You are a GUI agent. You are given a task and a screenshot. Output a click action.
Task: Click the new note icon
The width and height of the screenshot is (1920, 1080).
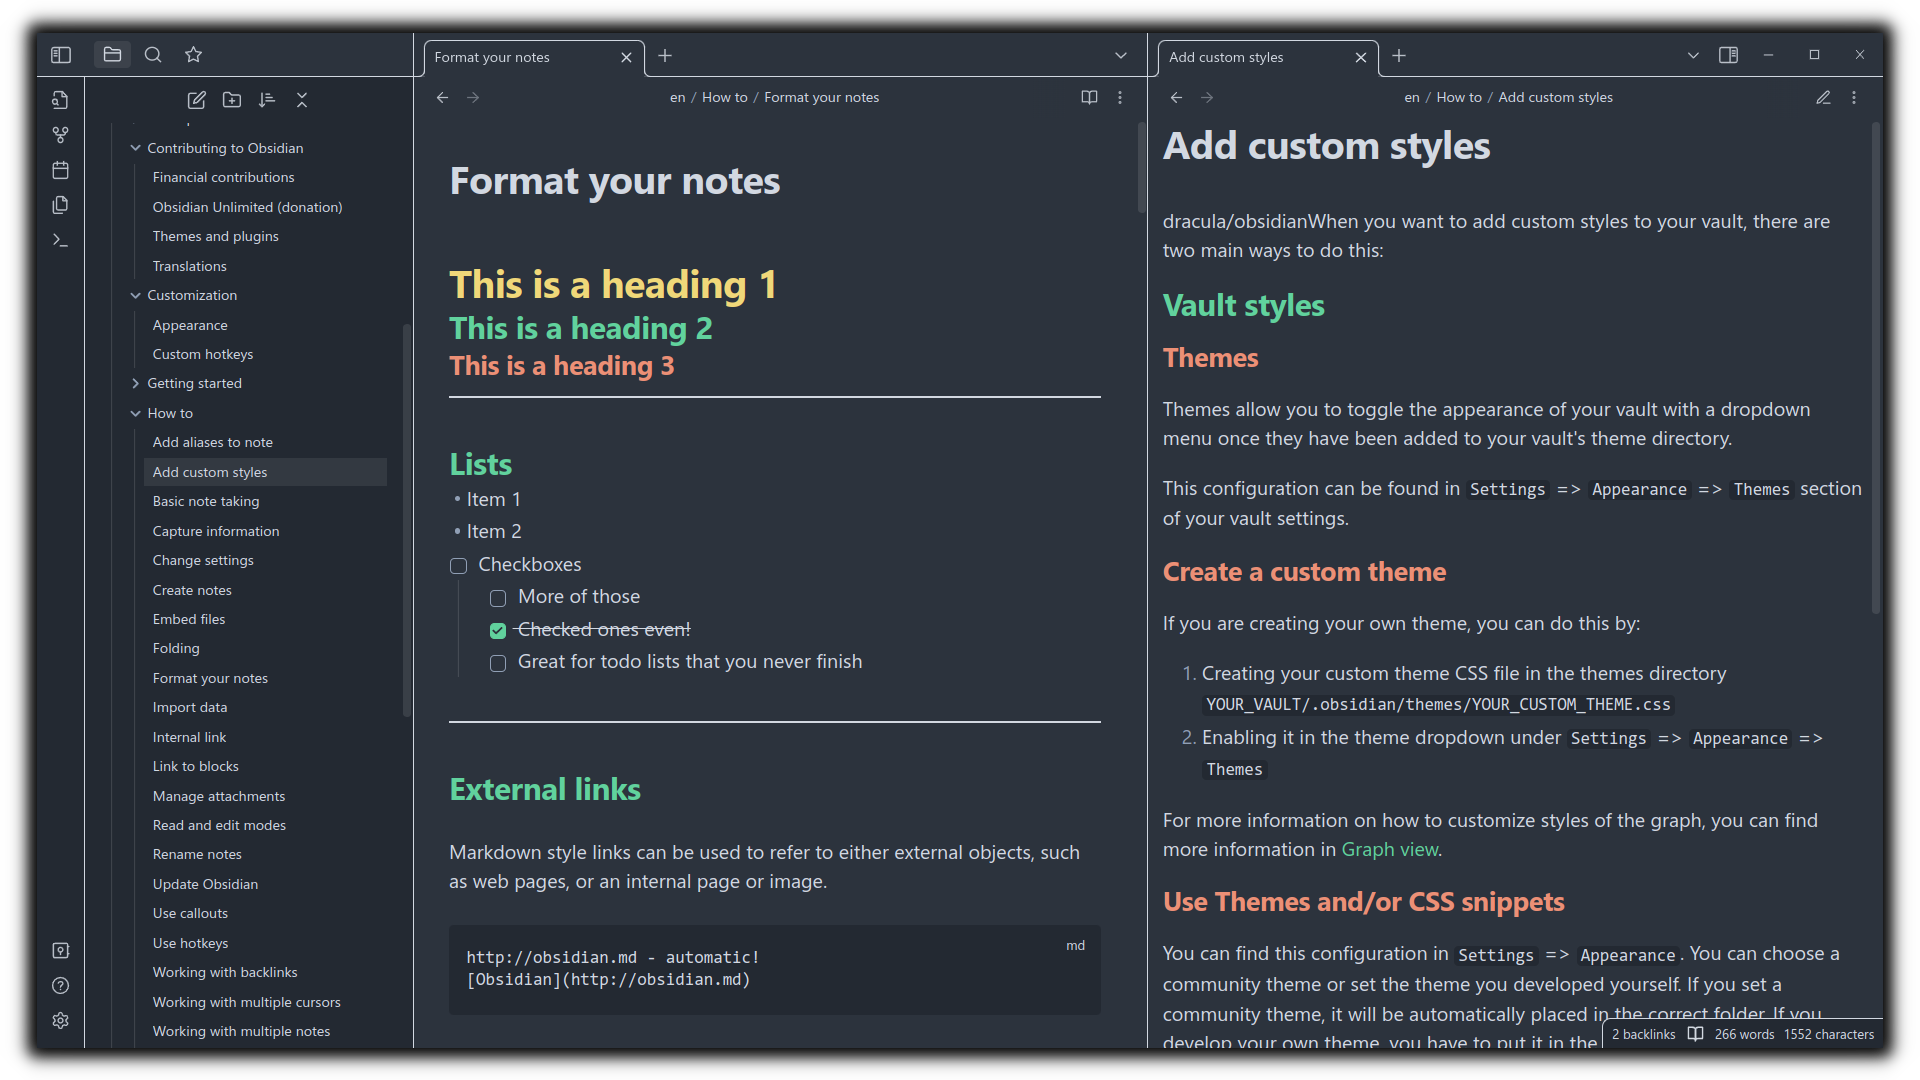click(x=197, y=100)
